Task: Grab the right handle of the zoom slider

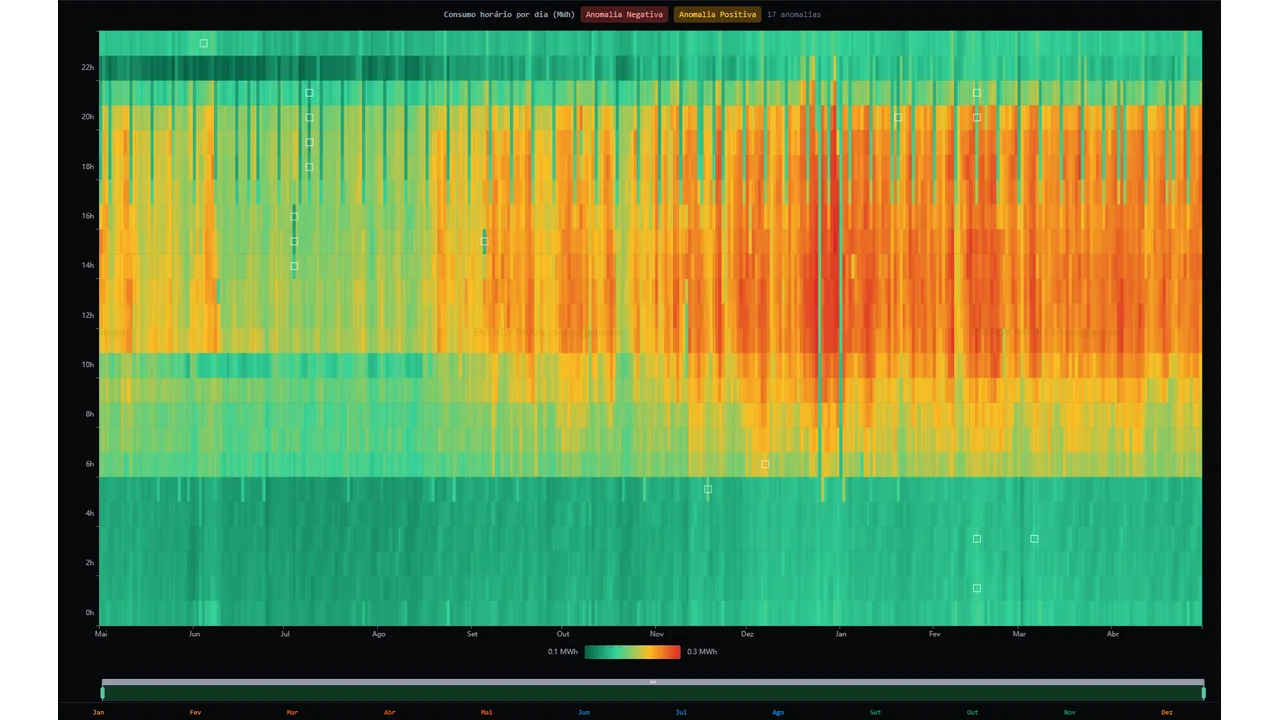Action: click(1203, 693)
